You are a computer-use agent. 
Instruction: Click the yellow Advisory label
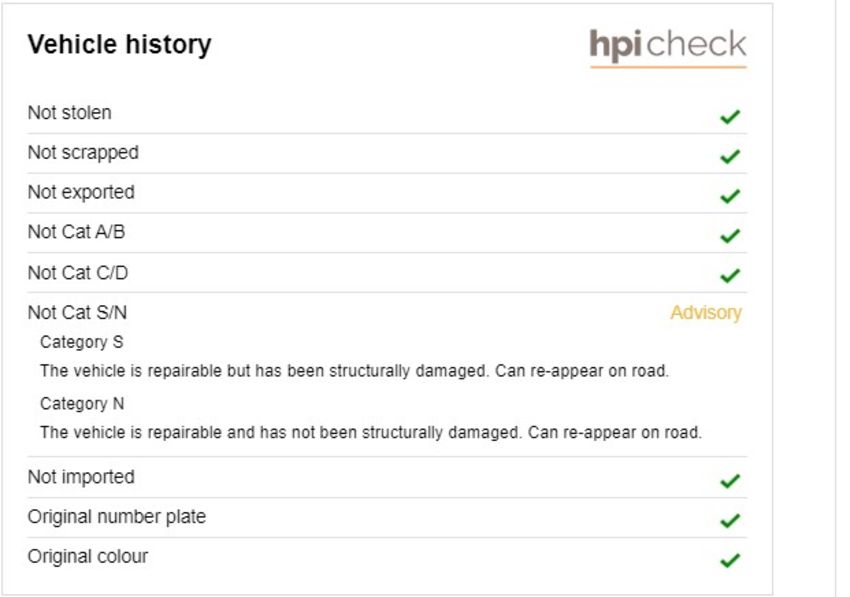(x=706, y=313)
